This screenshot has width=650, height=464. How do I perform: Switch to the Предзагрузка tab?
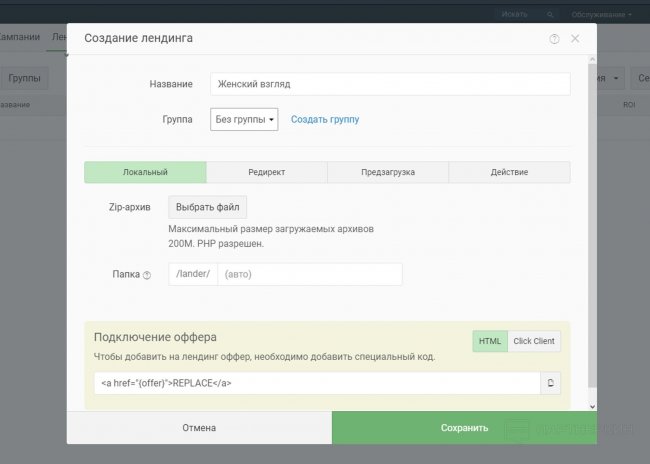click(x=388, y=172)
